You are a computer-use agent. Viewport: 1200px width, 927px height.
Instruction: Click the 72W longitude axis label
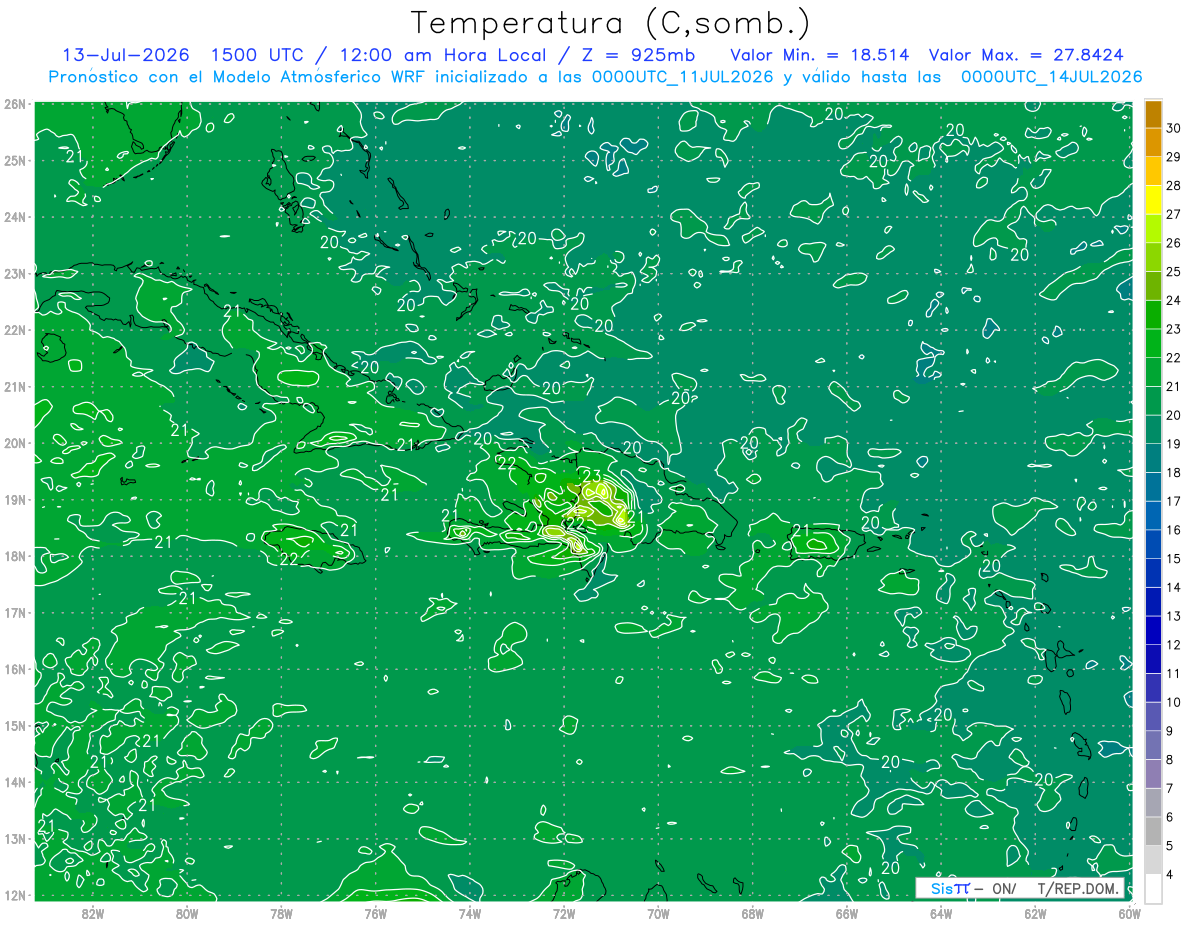pos(564,913)
